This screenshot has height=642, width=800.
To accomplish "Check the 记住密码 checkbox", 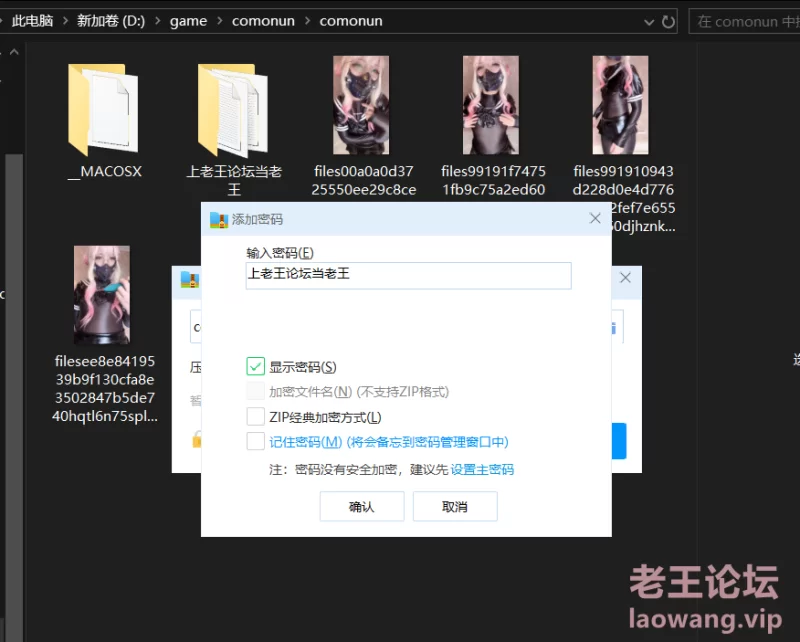I will coord(256,441).
